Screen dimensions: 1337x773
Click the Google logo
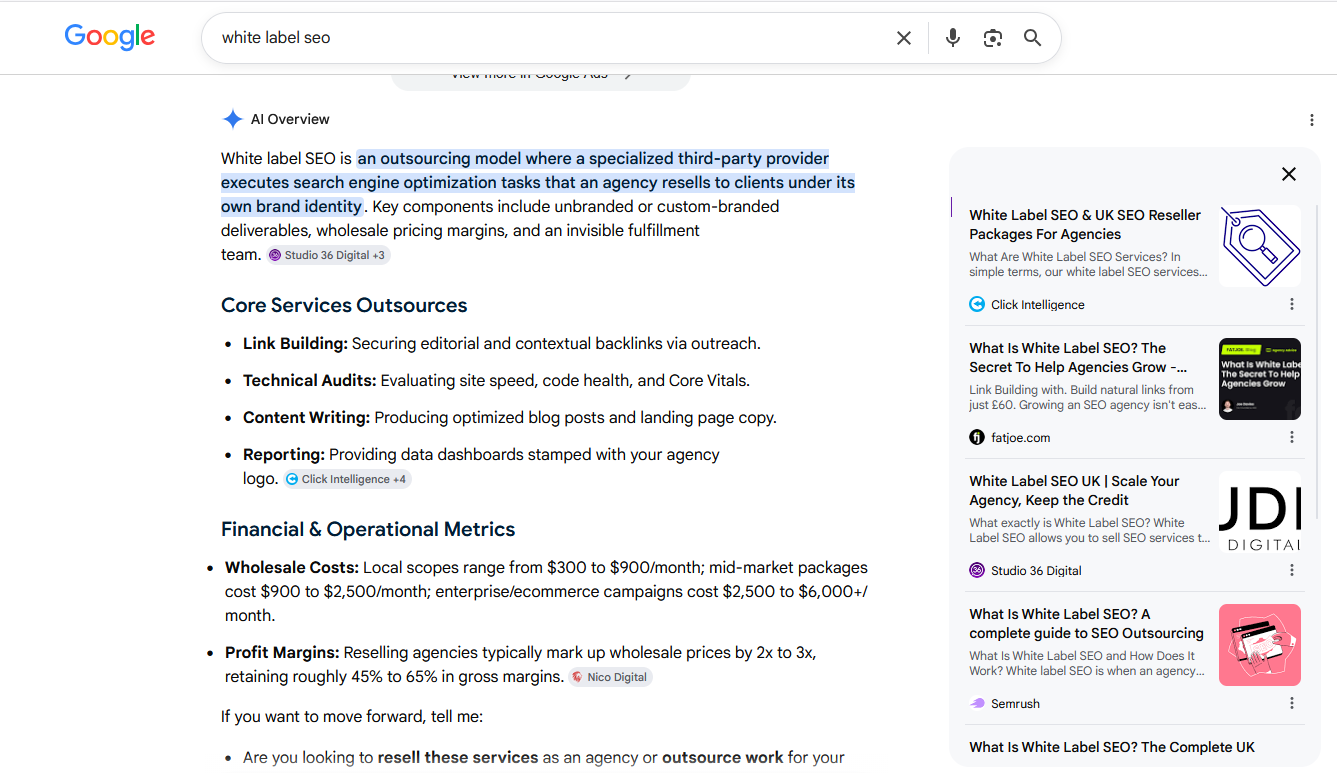click(x=110, y=37)
